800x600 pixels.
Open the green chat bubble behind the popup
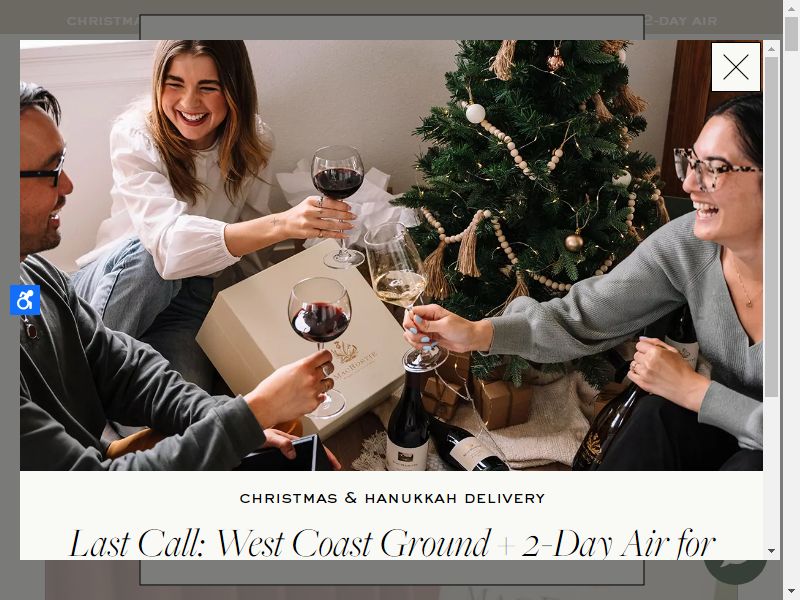pyautogui.click(x=735, y=571)
